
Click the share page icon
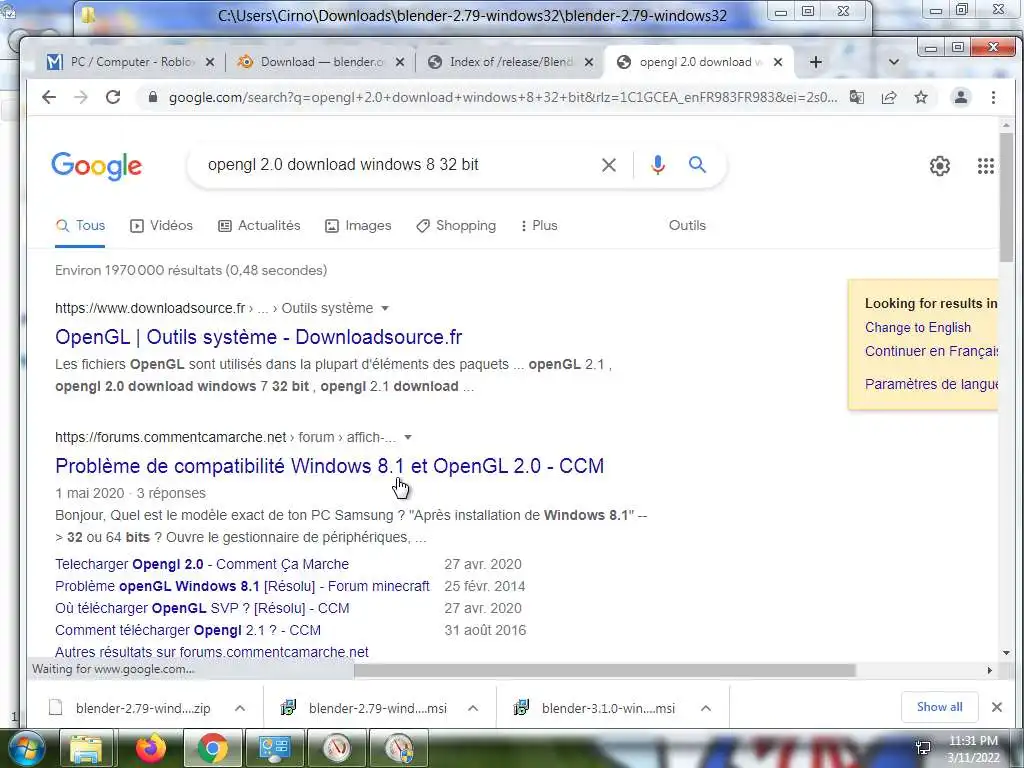[x=888, y=97]
